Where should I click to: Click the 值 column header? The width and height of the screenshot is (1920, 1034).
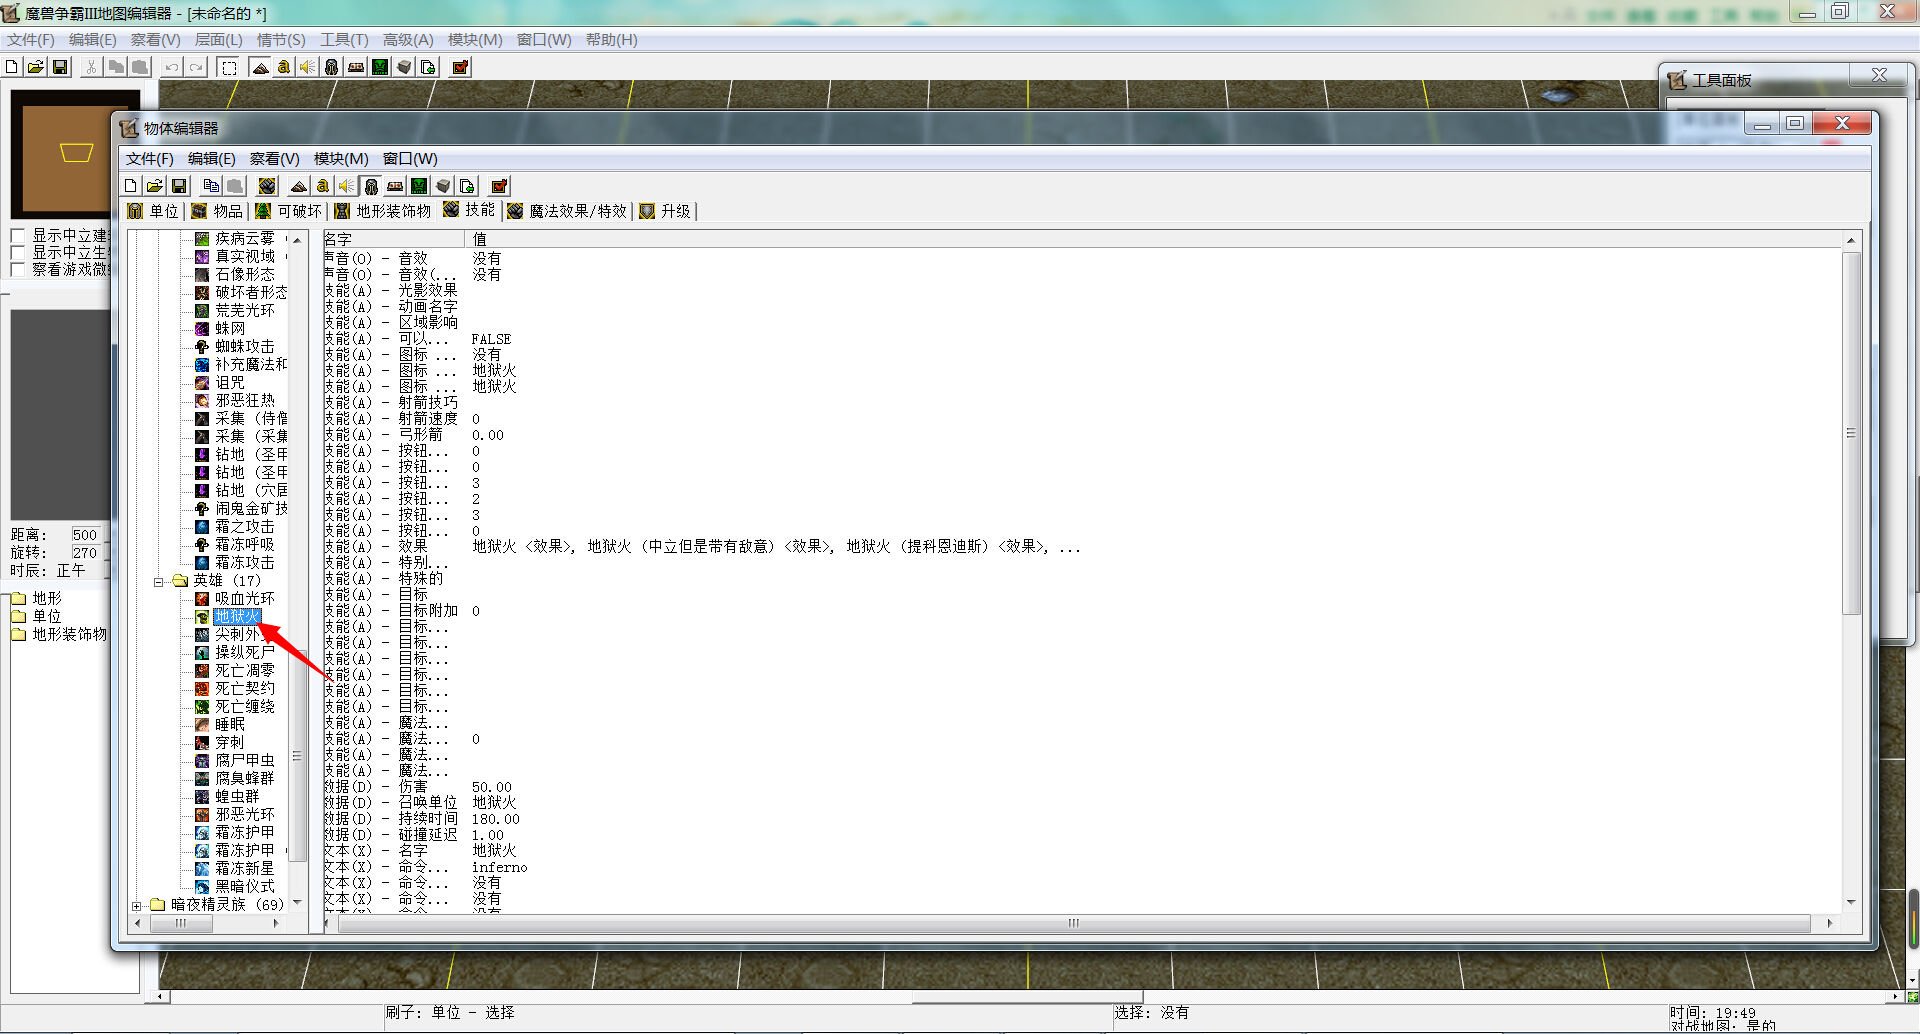click(x=480, y=240)
